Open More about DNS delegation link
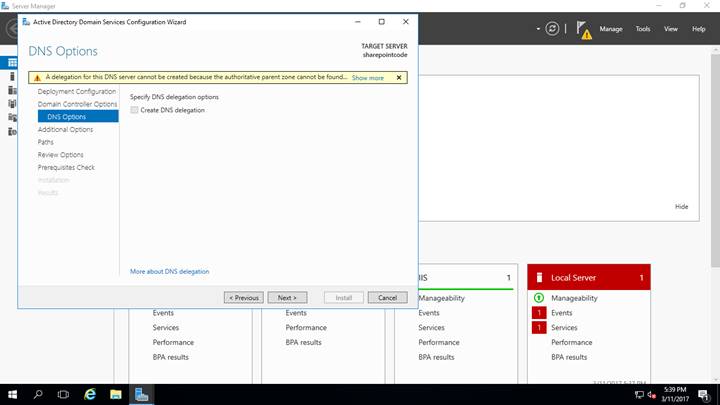 point(169,271)
